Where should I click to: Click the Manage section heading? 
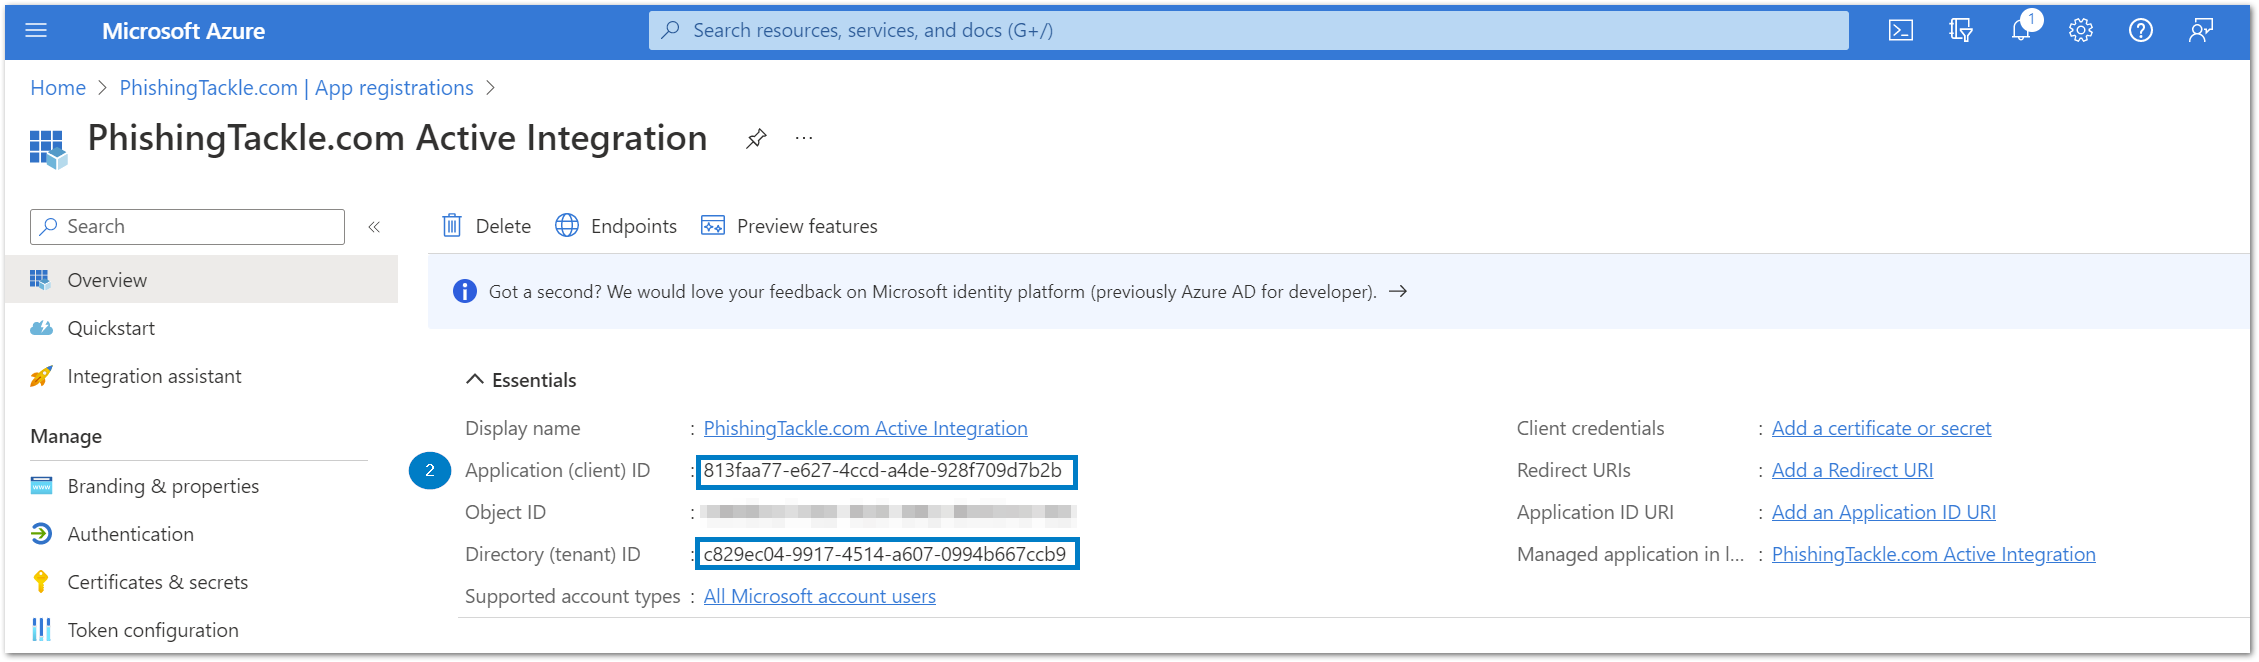coord(66,436)
